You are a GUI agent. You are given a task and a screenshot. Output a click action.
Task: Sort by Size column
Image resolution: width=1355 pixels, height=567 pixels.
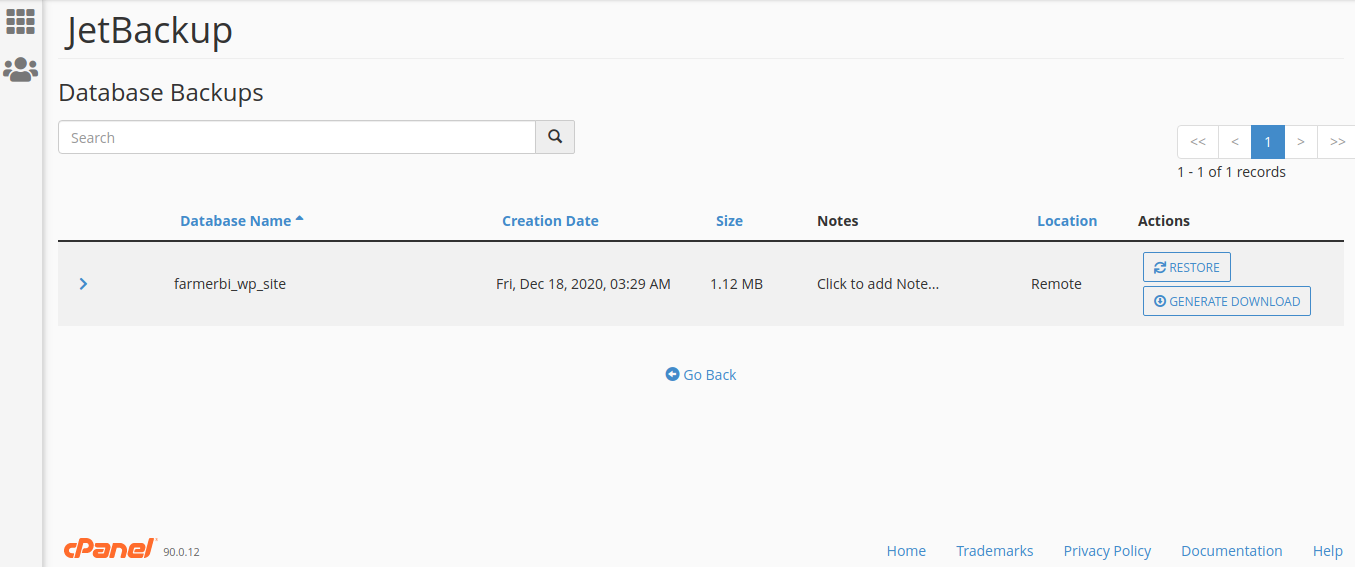pyautogui.click(x=729, y=221)
